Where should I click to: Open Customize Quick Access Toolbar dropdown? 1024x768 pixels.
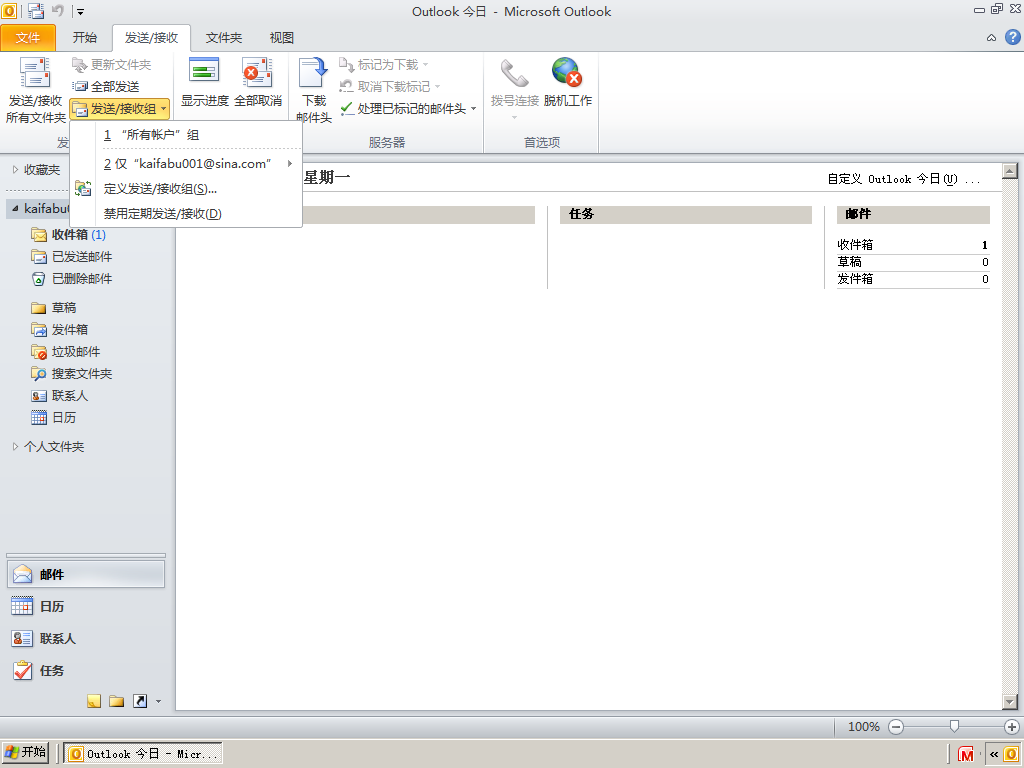(80, 12)
